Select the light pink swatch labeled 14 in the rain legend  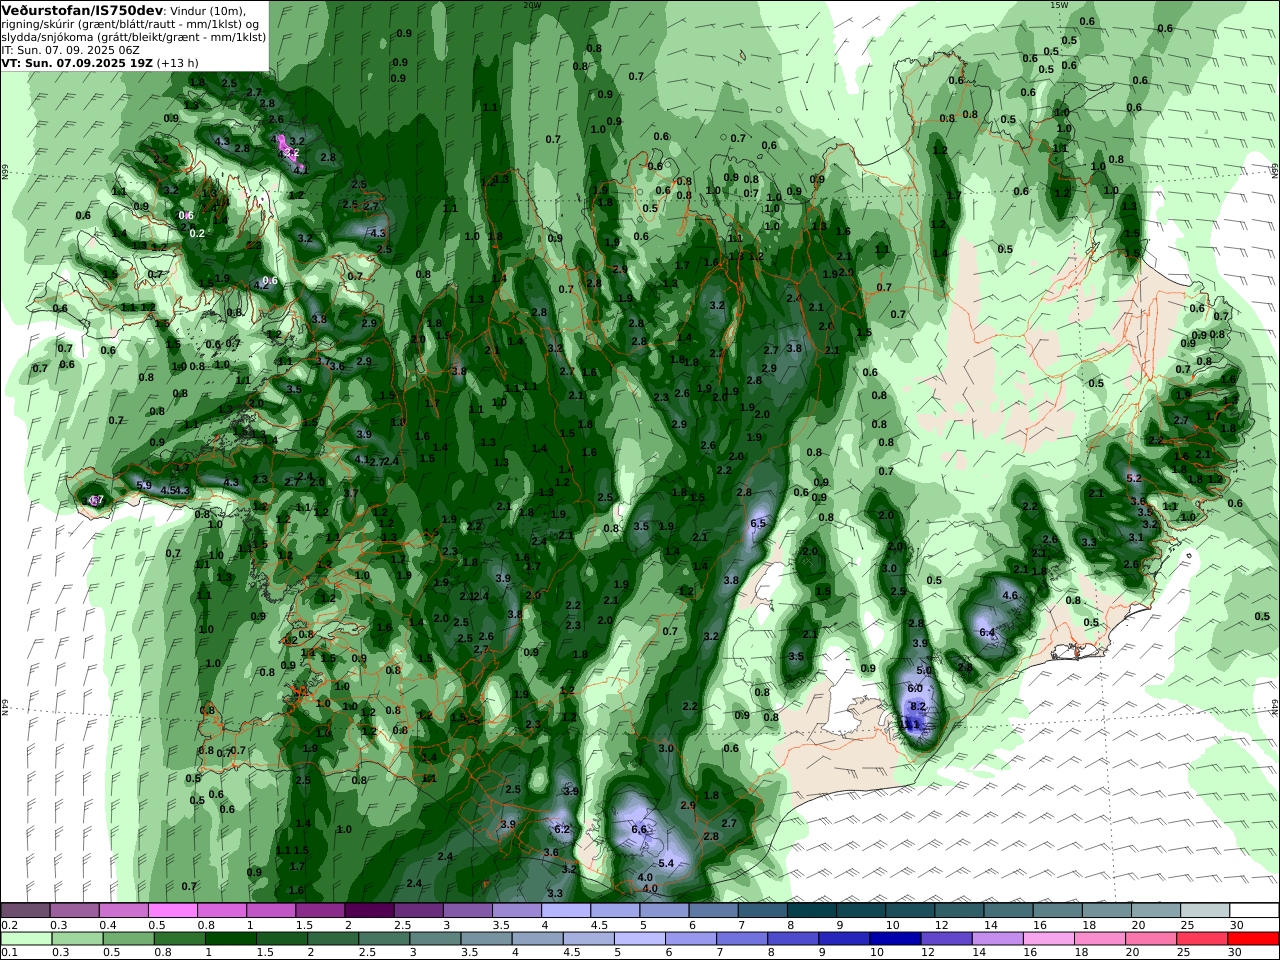pyautogui.click(x=997, y=939)
